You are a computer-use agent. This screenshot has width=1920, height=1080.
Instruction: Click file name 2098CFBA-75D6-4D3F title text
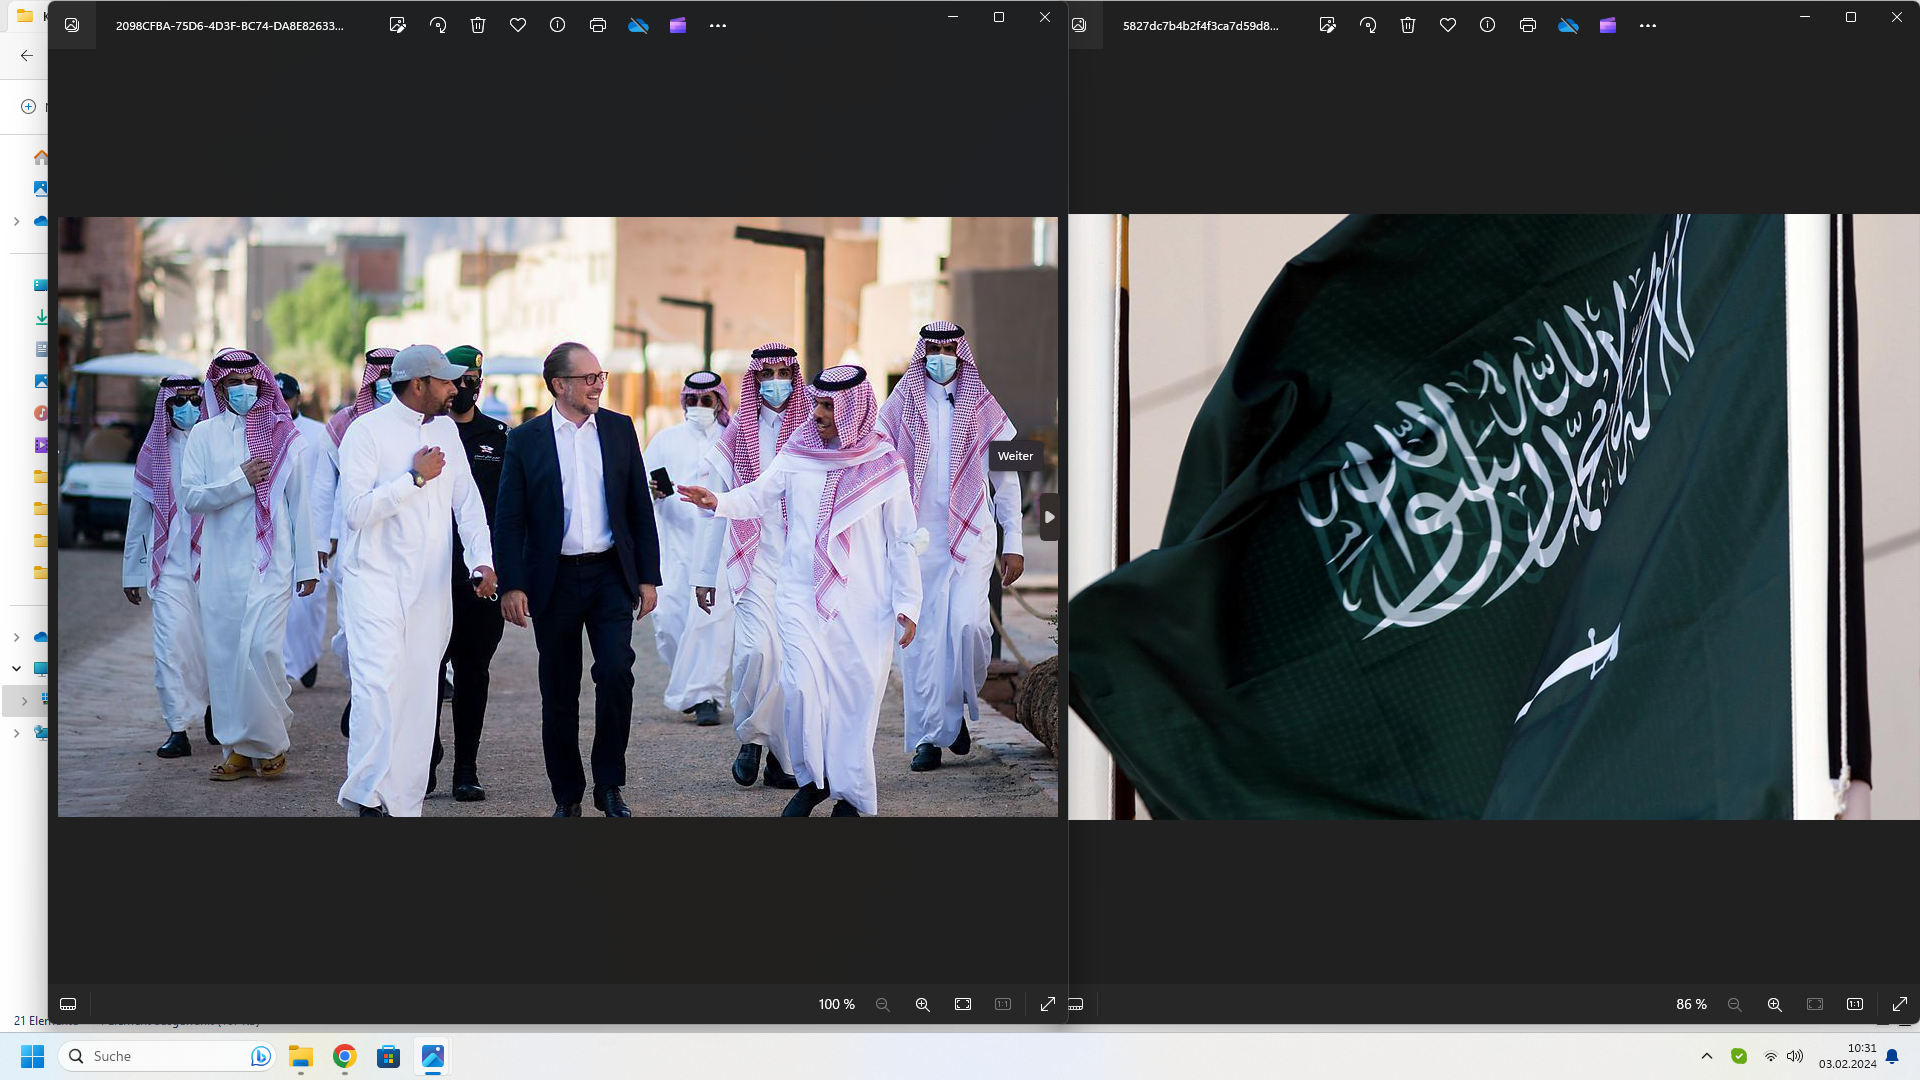click(x=230, y=26)
